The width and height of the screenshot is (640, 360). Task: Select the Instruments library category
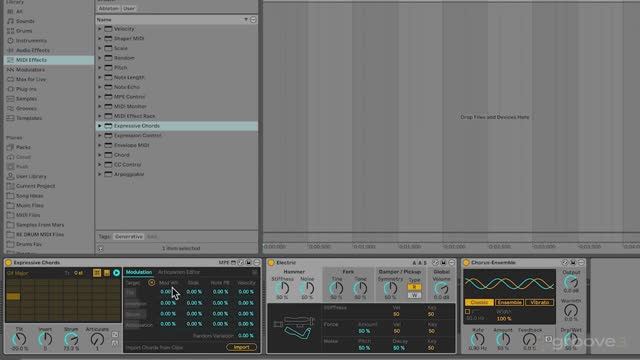[31, 40]
